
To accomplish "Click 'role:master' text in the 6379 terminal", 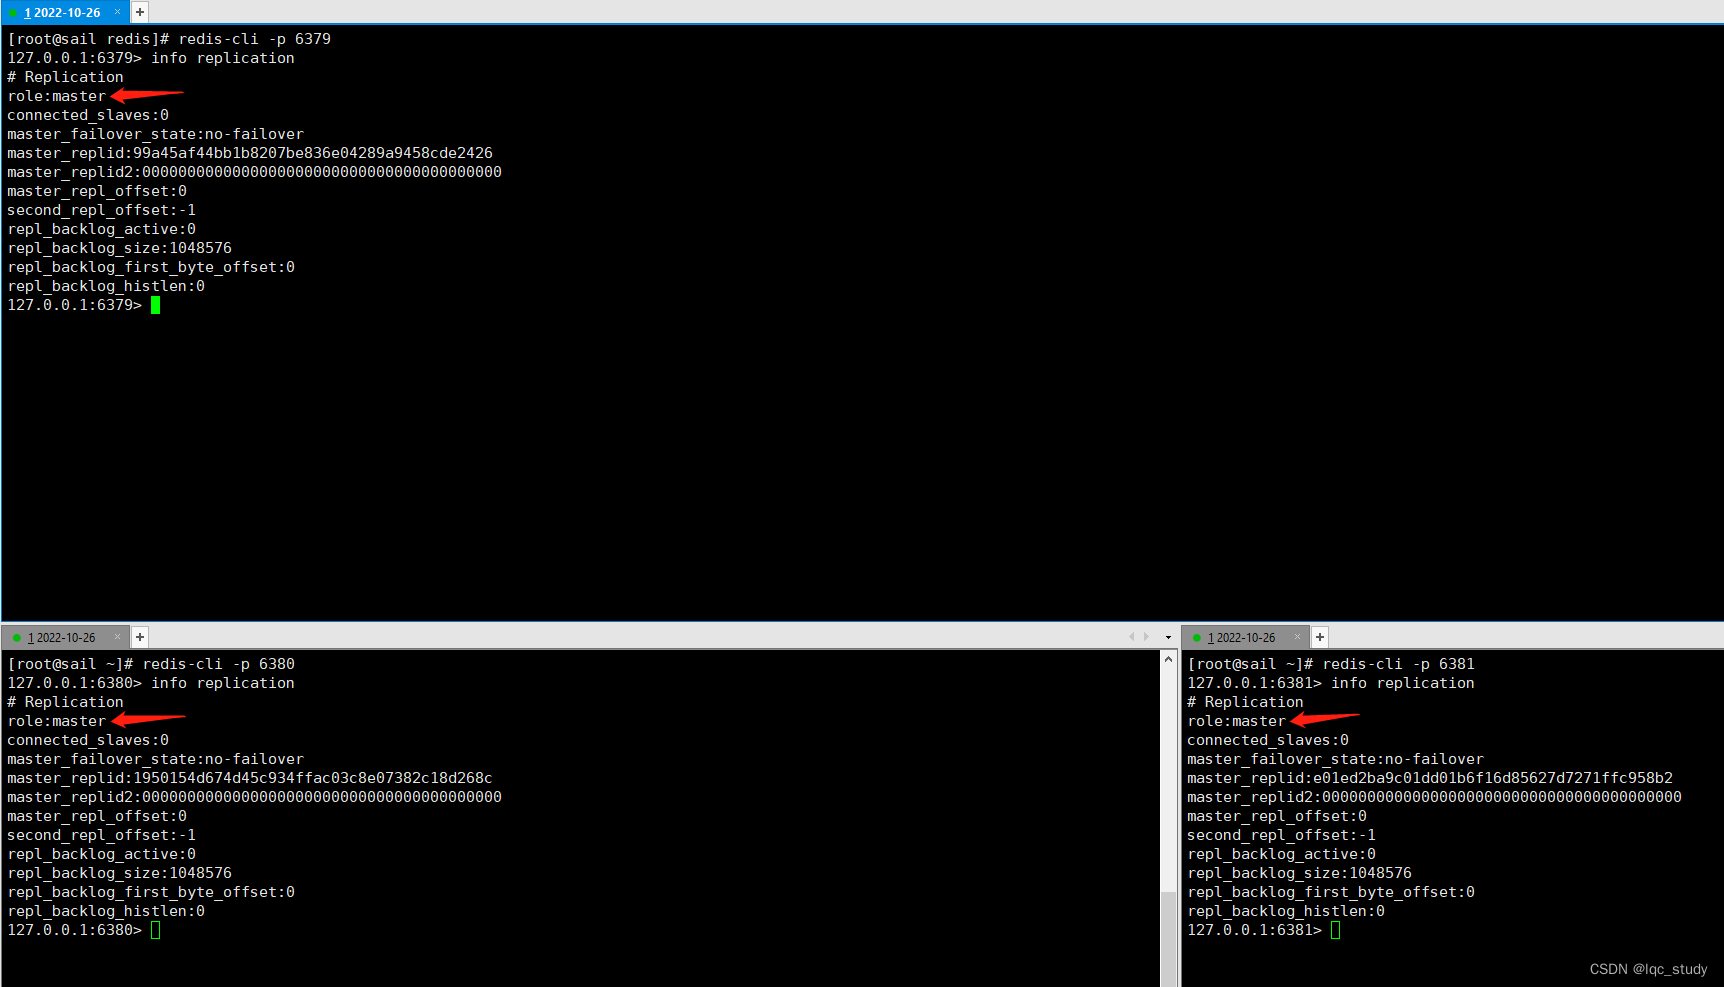I will [x=56, y=96].
